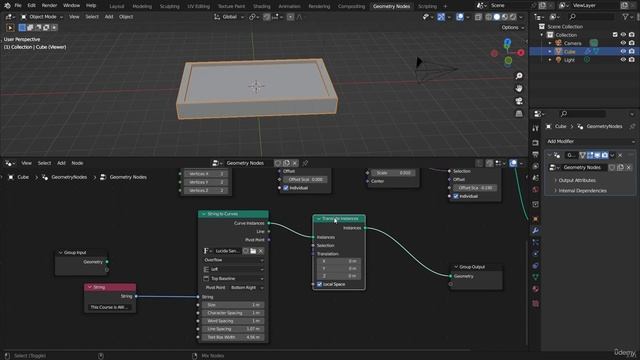Select the Light object in outliner
Viewport: 640px width, 360px height.
tap(569, 60)
